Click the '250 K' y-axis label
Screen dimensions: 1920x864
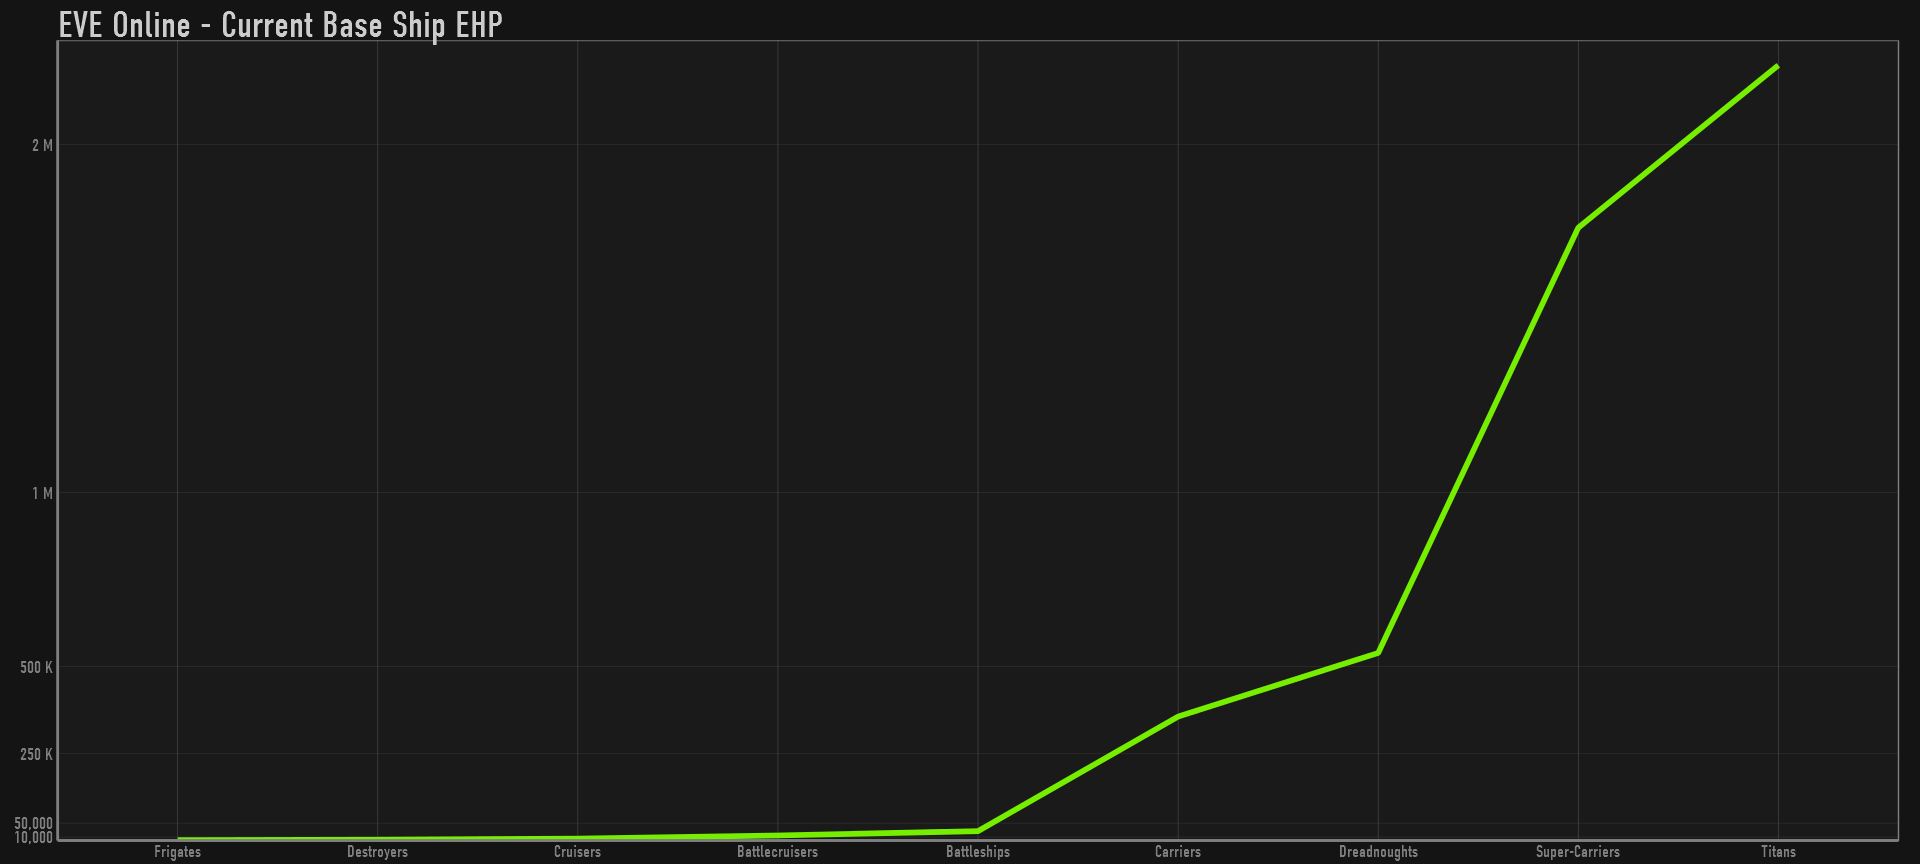point(37,754)
